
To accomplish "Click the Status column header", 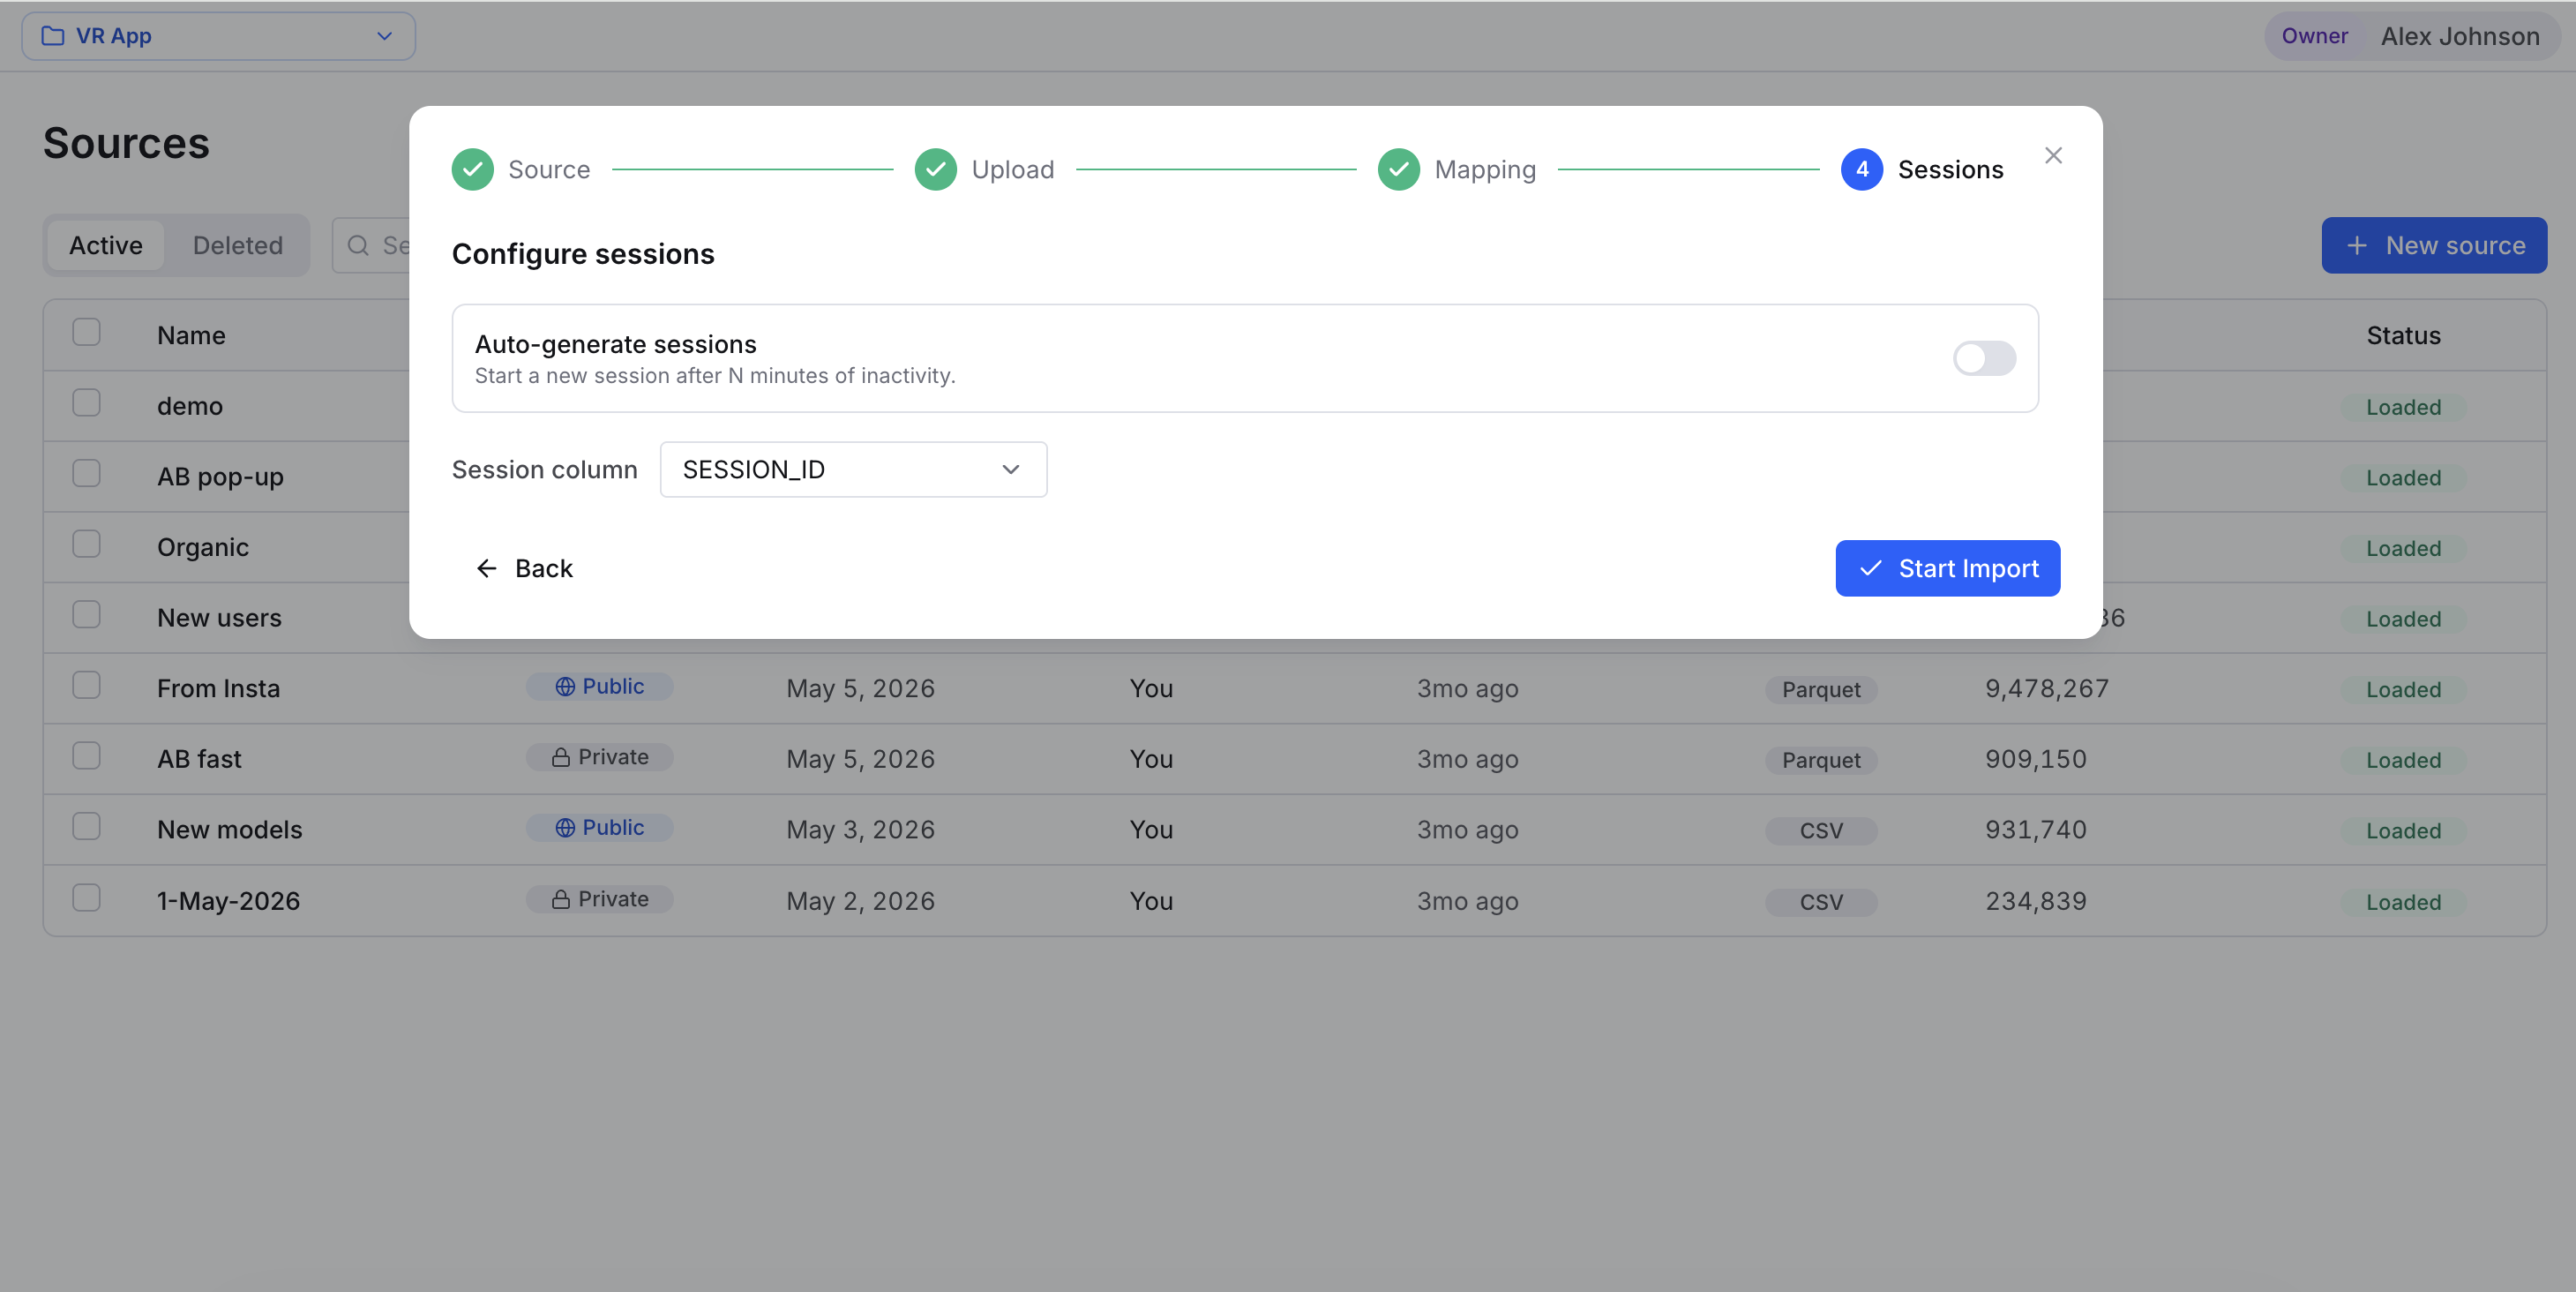I will pyautogui.click(x=2403, y=335).
